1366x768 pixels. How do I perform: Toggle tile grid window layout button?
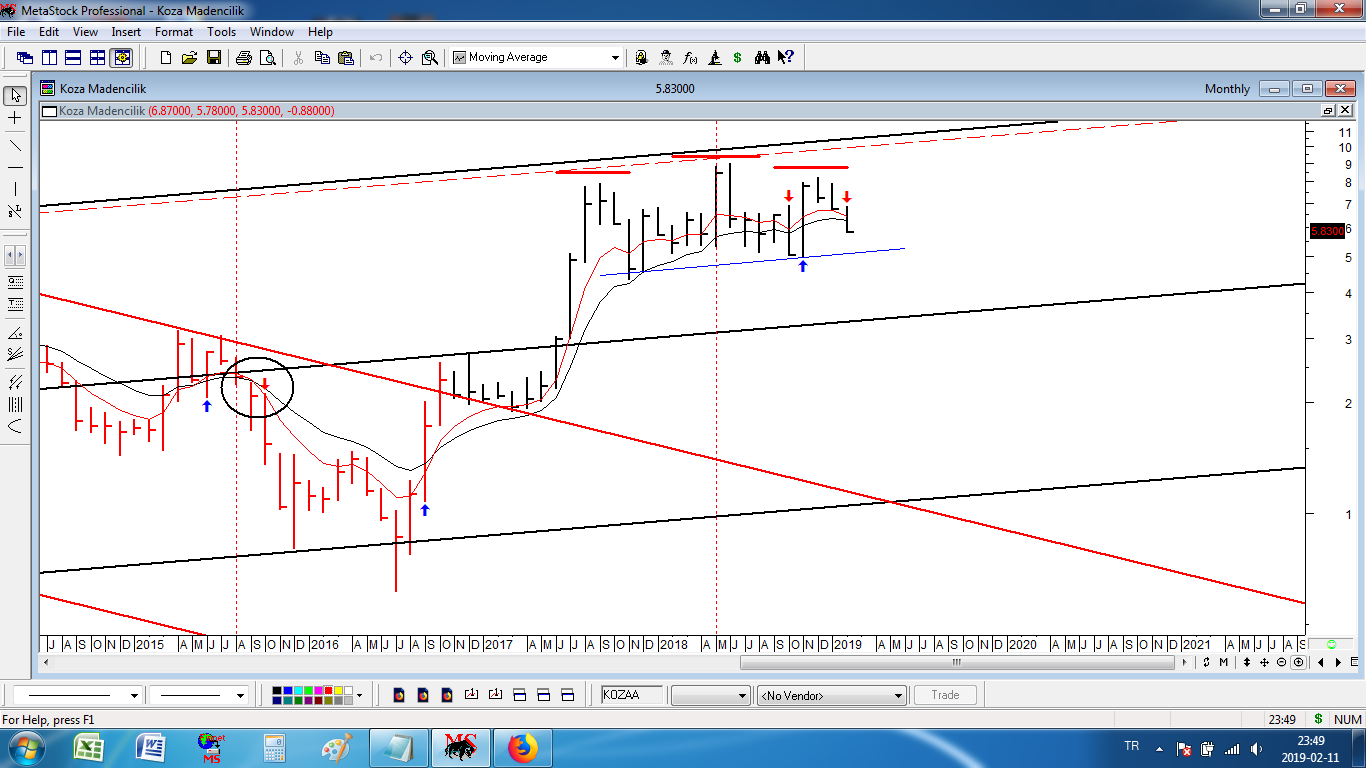[x=97, y=58]
